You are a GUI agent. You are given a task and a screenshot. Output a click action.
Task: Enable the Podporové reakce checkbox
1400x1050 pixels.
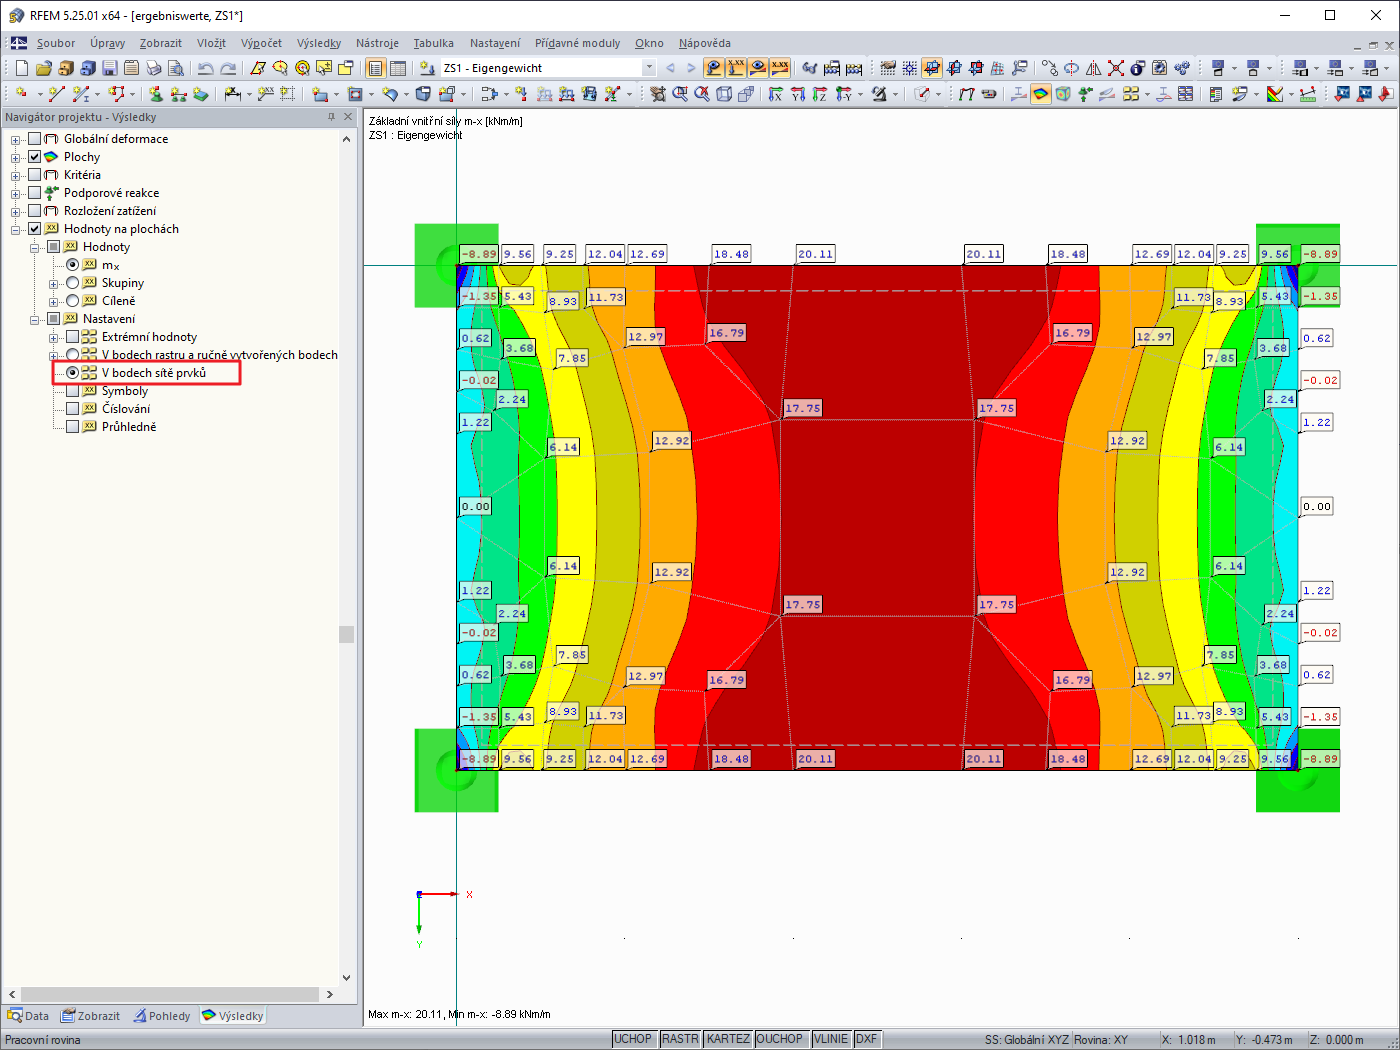tap(35, 193)
